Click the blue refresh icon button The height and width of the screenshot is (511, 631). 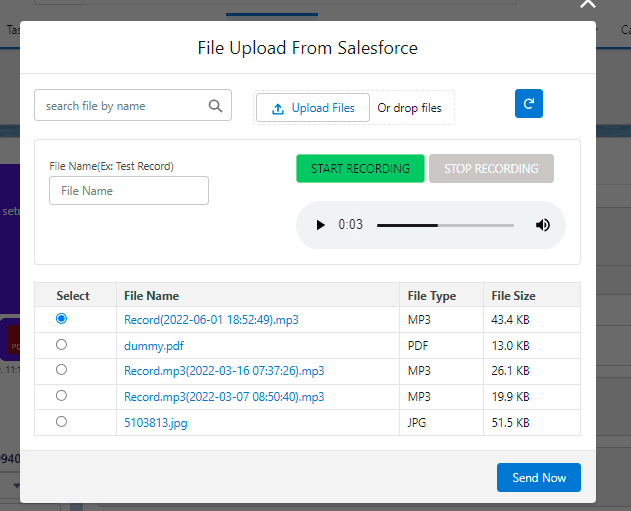528,104
